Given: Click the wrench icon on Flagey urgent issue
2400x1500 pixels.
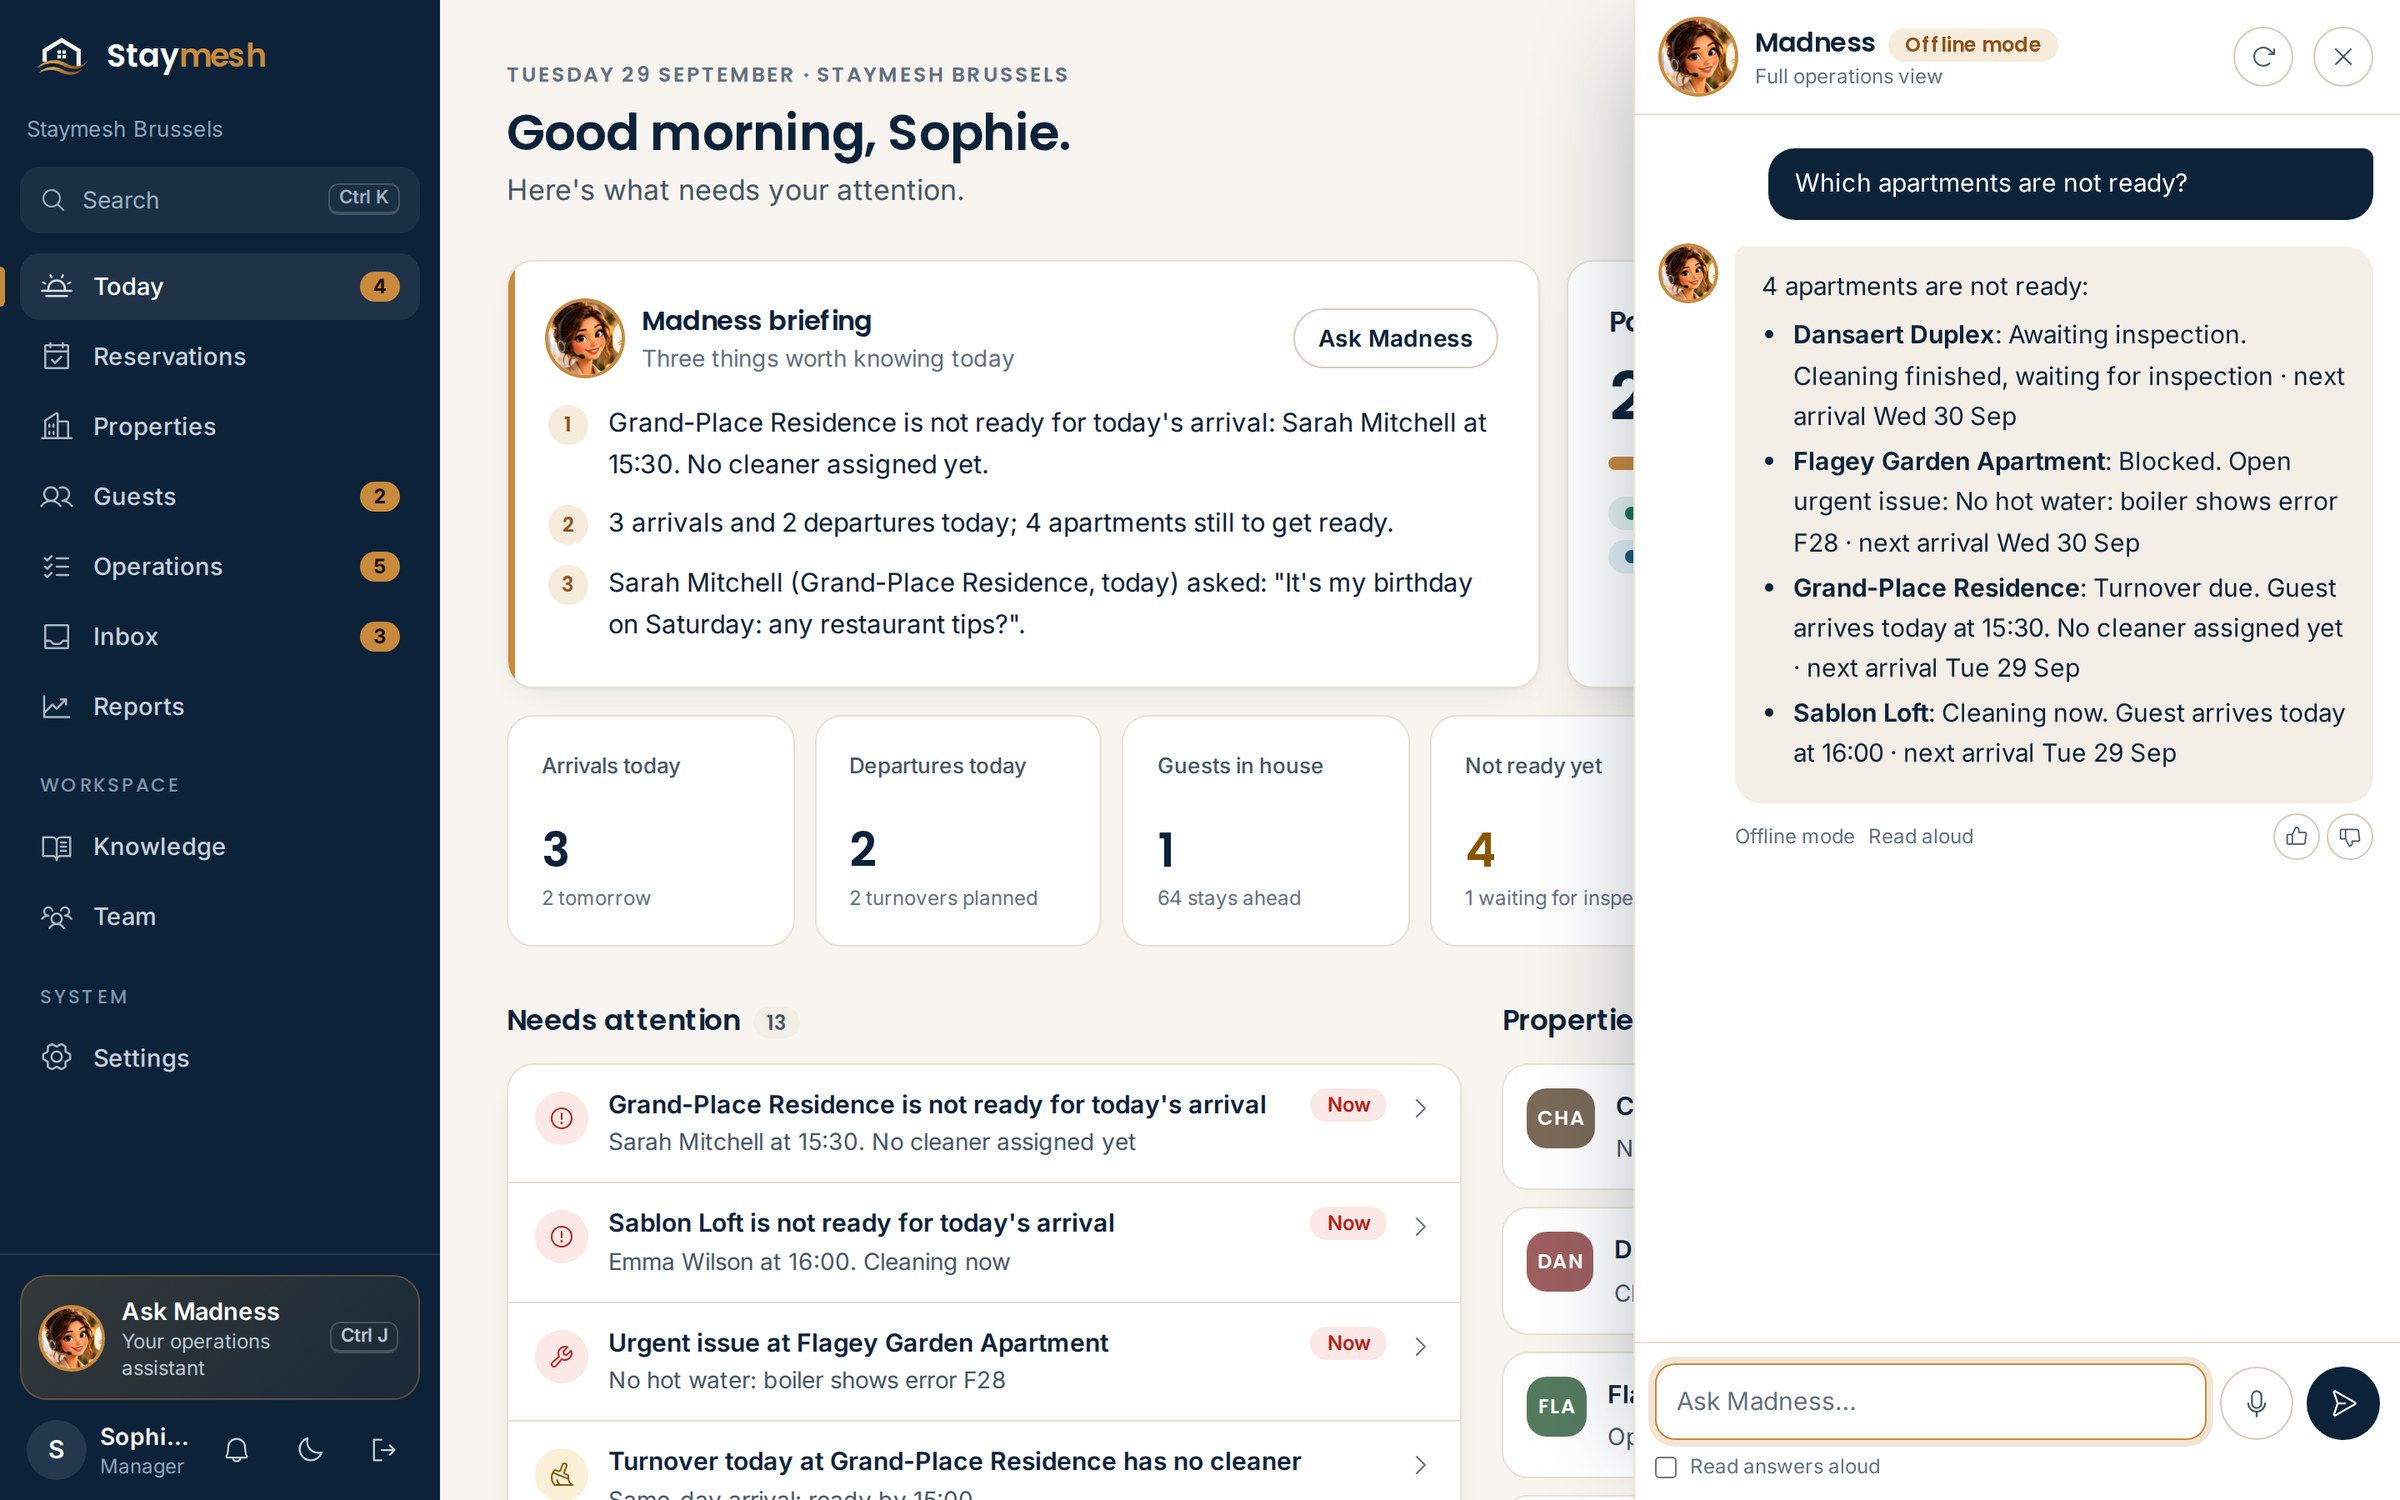Looking at the screenshot, I should 562,1356.
